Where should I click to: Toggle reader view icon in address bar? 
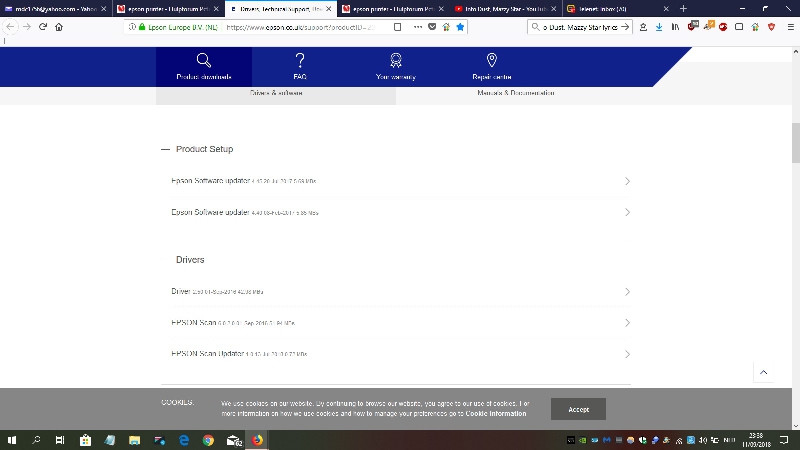[x=397, y=27]
